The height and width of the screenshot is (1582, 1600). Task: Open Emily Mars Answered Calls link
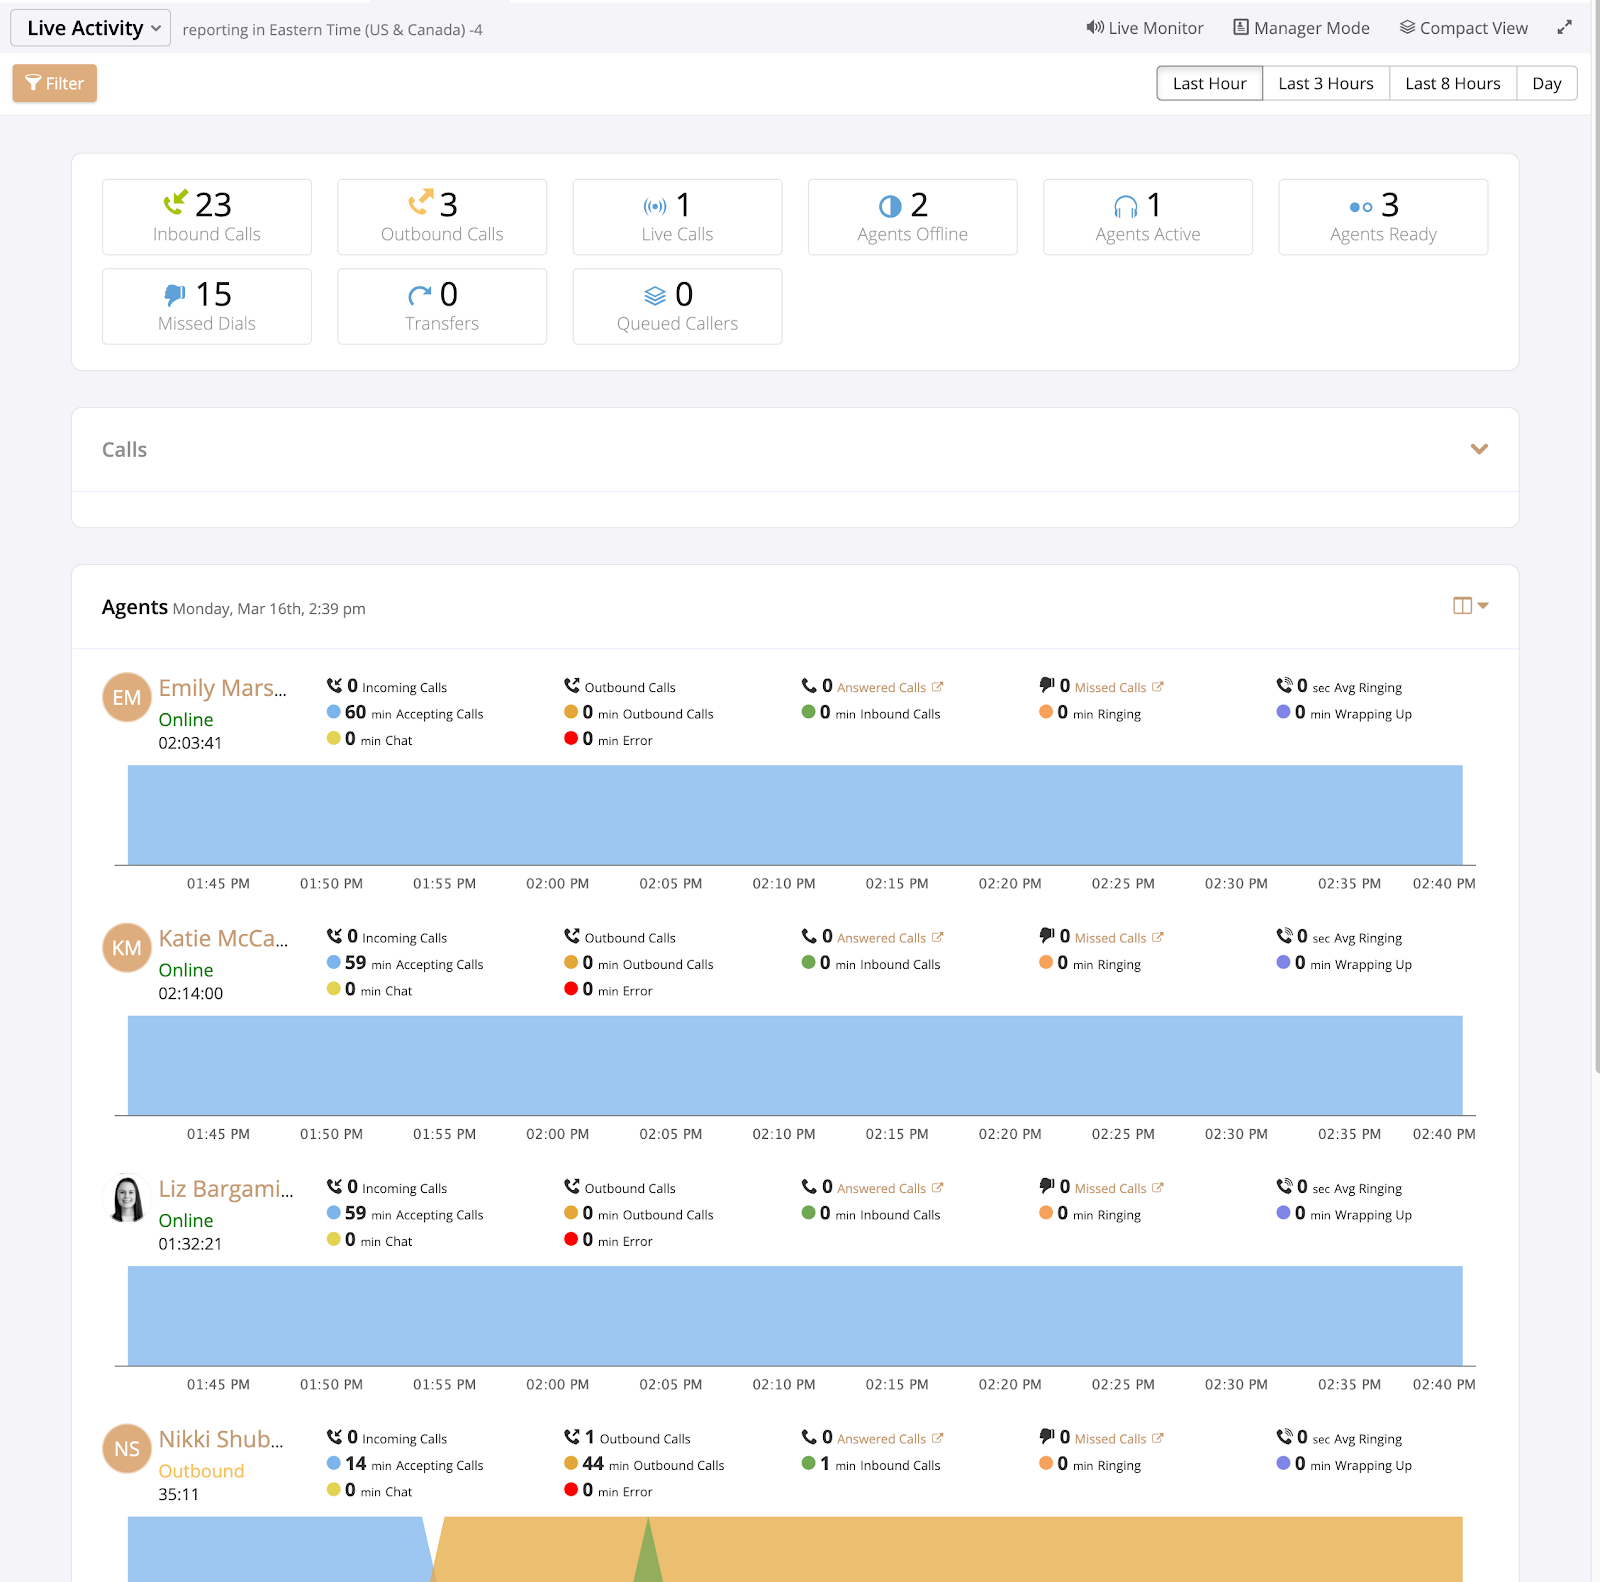tap(890, 687)
